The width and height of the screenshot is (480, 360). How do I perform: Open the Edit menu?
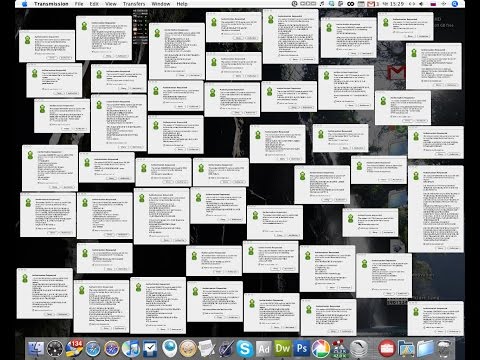[x=94, y=4]
